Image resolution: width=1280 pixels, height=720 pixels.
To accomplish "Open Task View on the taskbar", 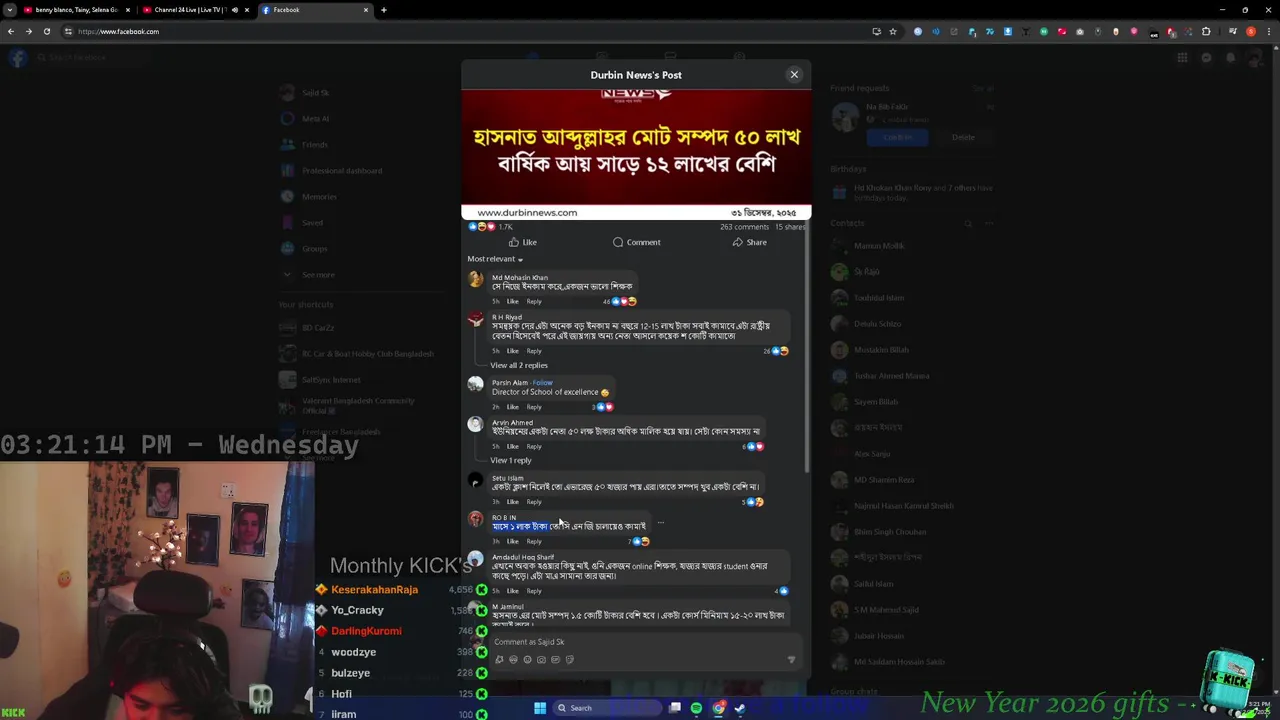I will (675, 708).
